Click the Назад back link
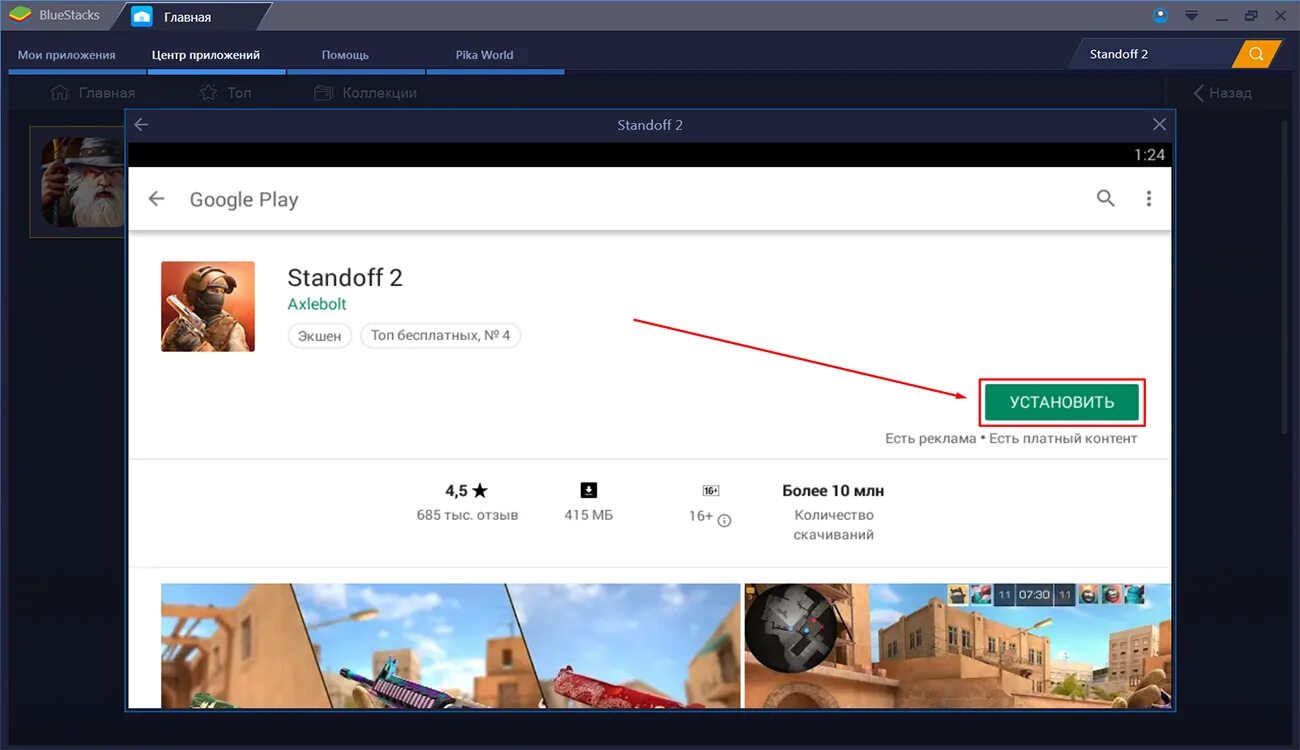The height and width of the screenshot is (750, 1300). point(1222,93)
